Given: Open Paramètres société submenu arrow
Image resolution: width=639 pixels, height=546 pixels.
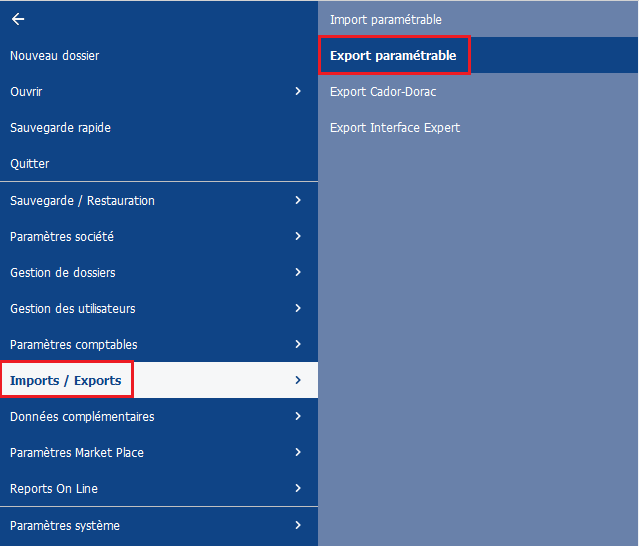Looking at the screenshot, I should pos(298,237).
